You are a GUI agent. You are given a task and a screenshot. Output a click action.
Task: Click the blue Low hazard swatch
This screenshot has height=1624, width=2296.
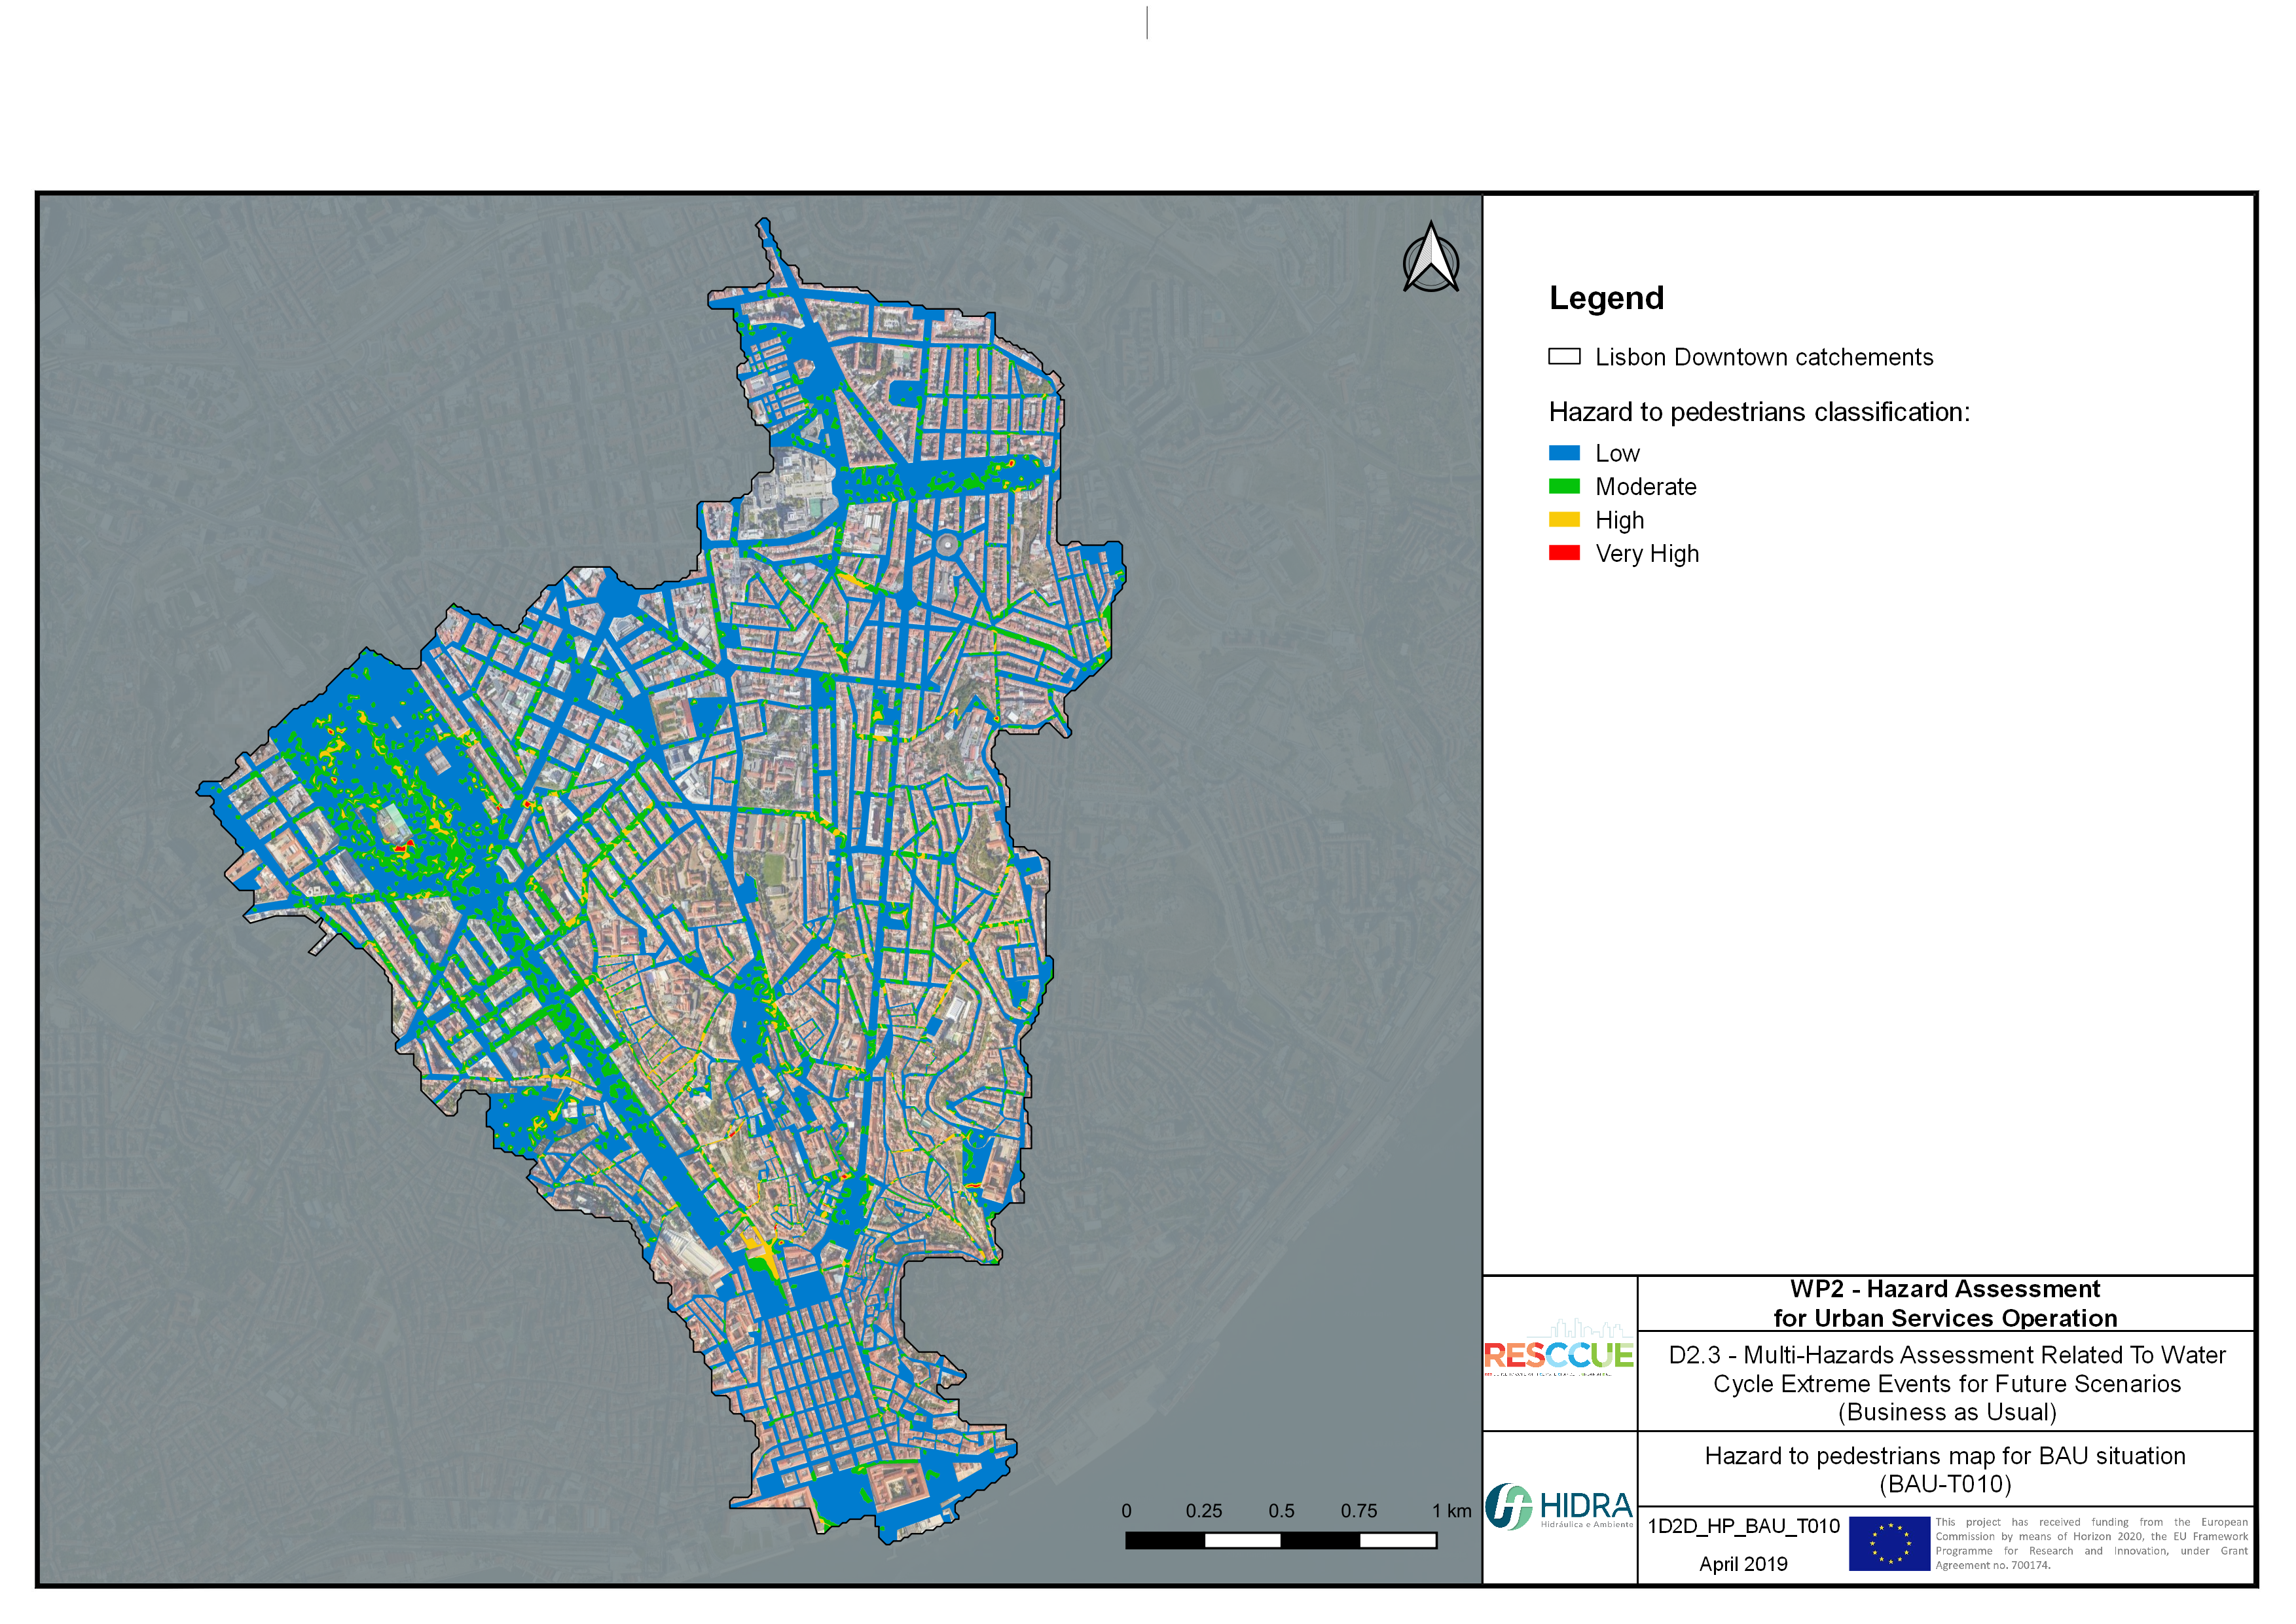[1564, 453]
